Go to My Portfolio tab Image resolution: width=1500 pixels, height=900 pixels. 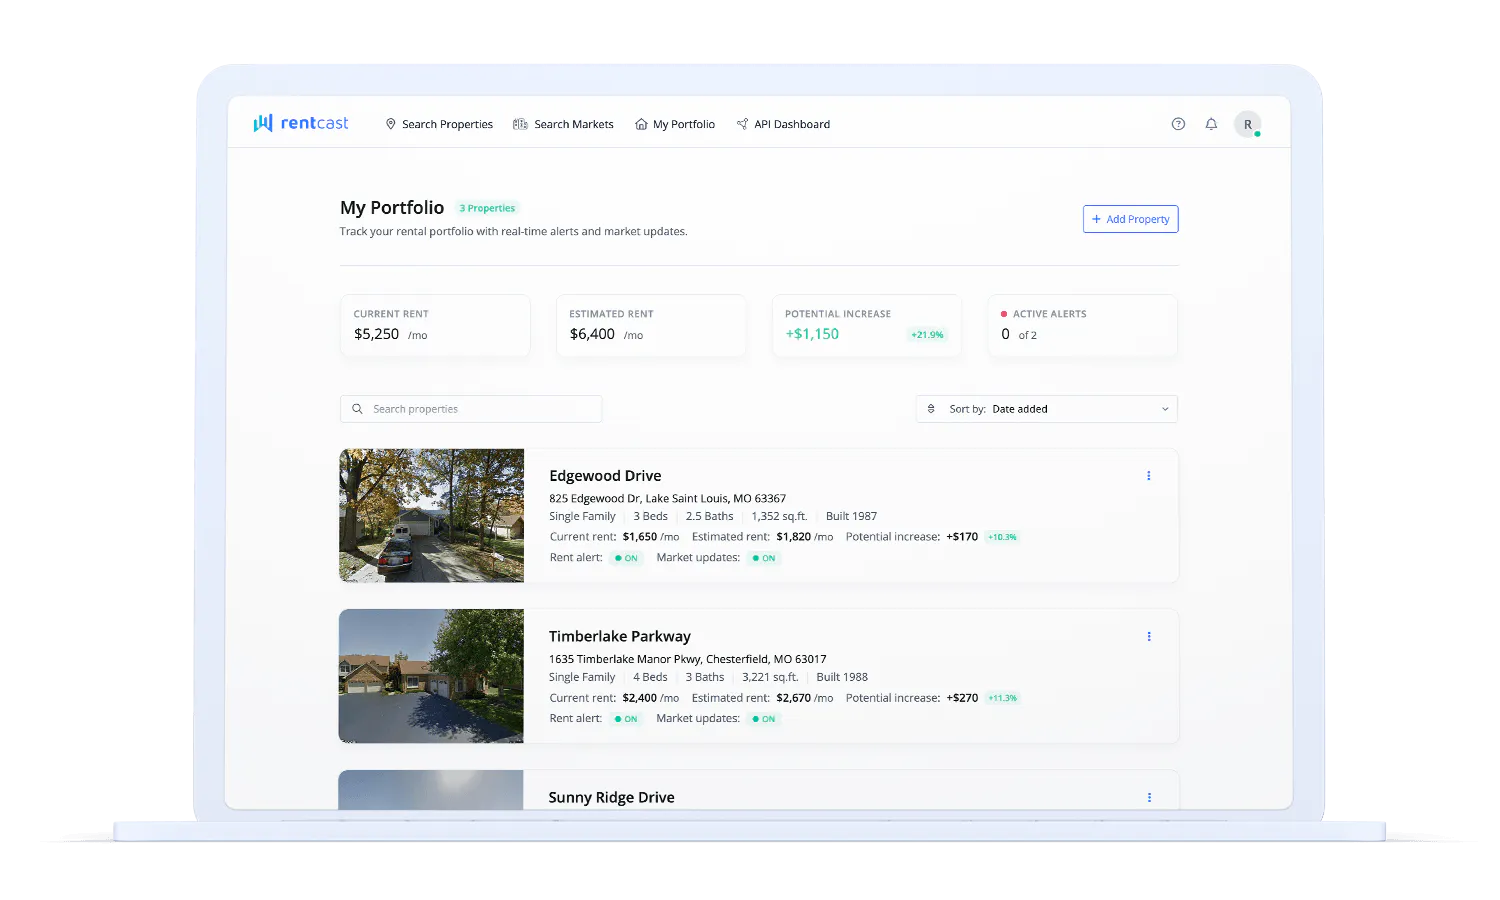click(x=675, y=124)
